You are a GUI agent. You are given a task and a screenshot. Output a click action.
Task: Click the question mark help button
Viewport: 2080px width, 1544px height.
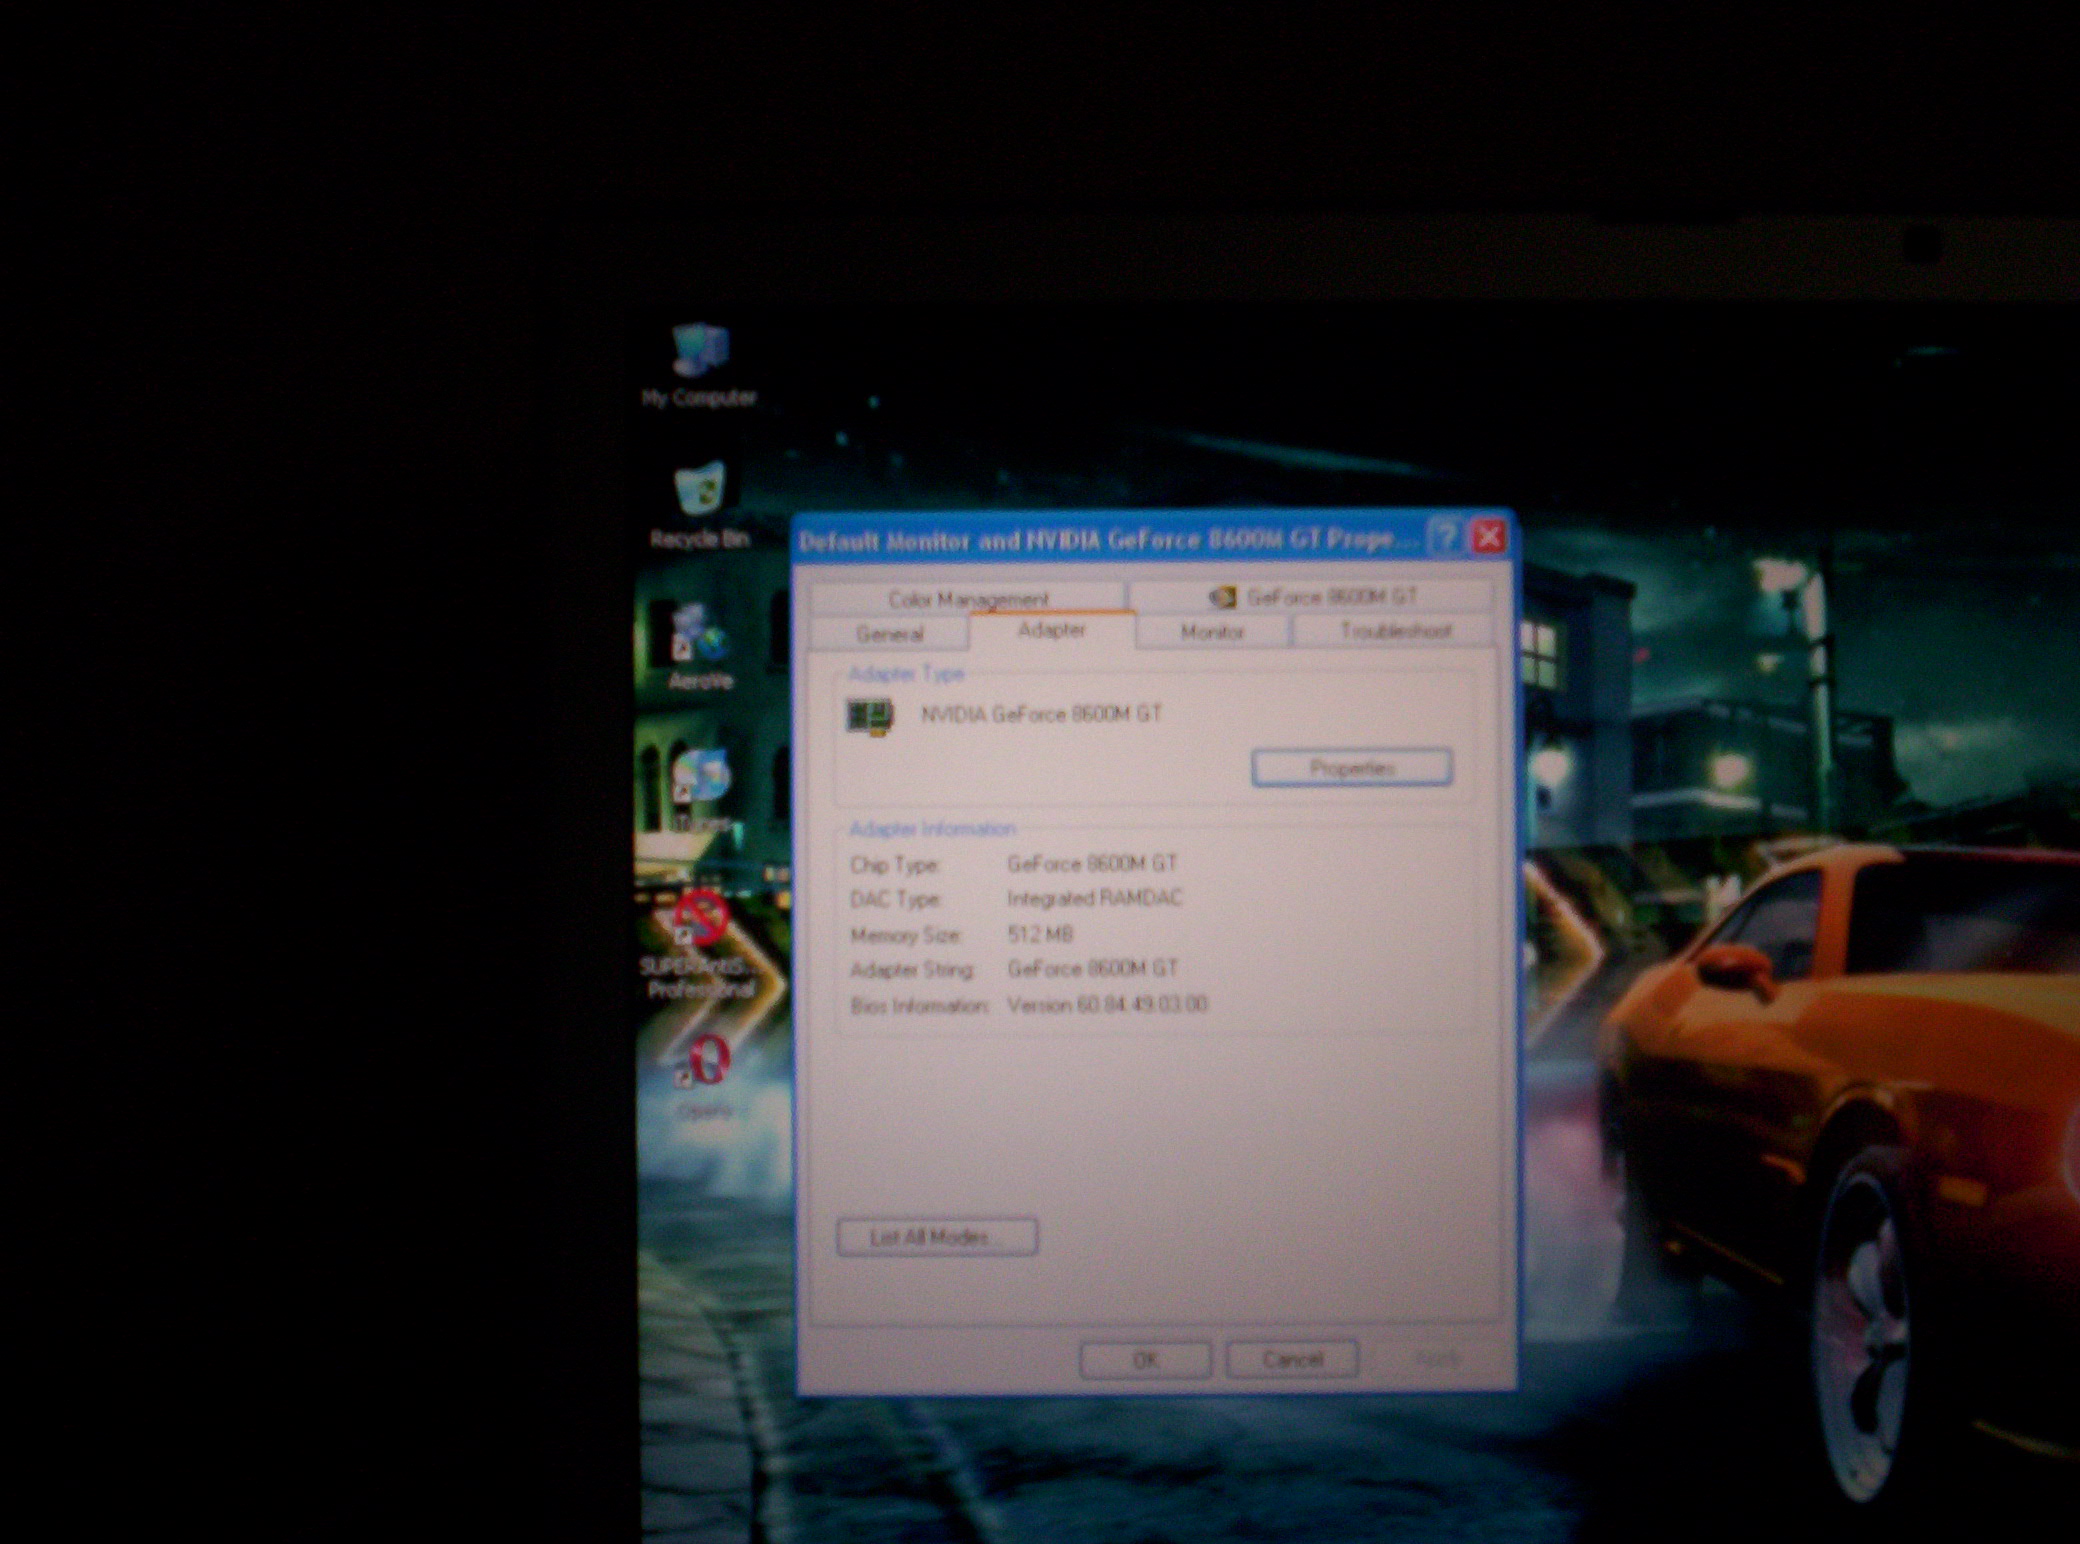pyautogui.click(x=1445, y=538)
